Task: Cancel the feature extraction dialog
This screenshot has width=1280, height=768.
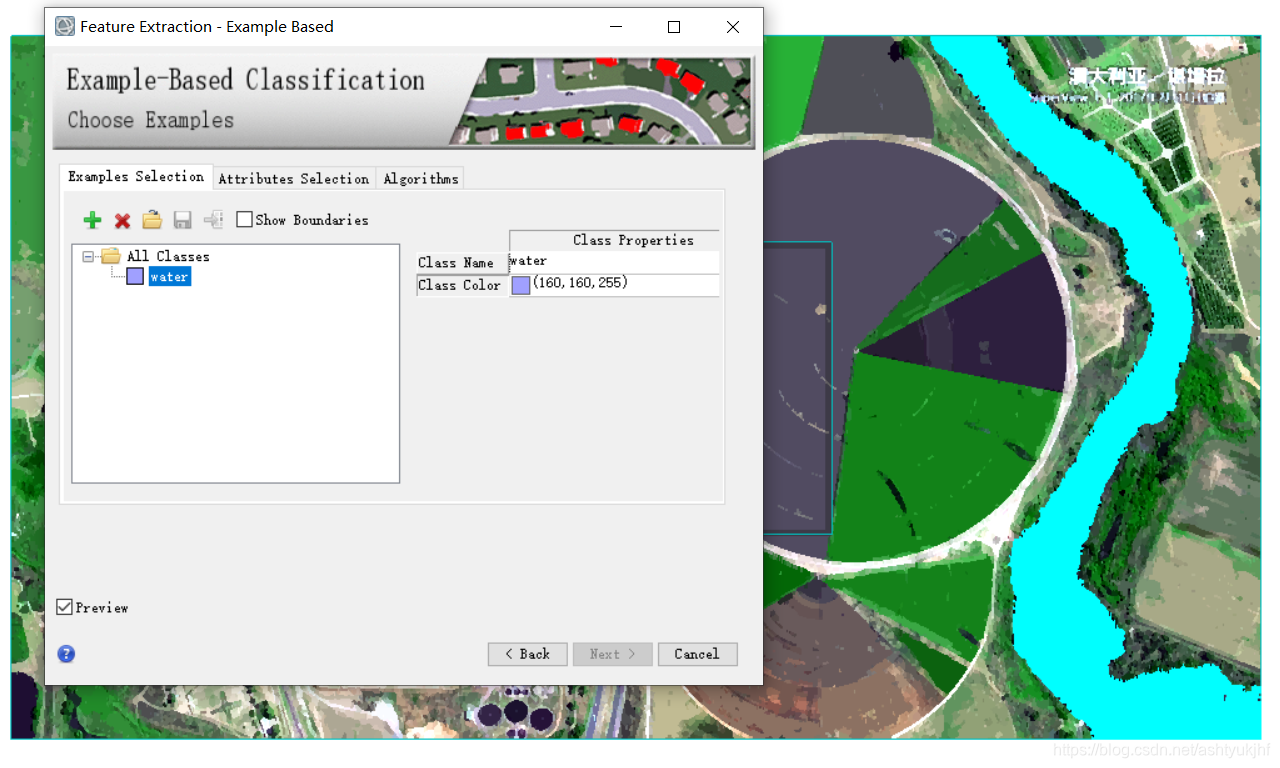Action: tap(698, 654)
